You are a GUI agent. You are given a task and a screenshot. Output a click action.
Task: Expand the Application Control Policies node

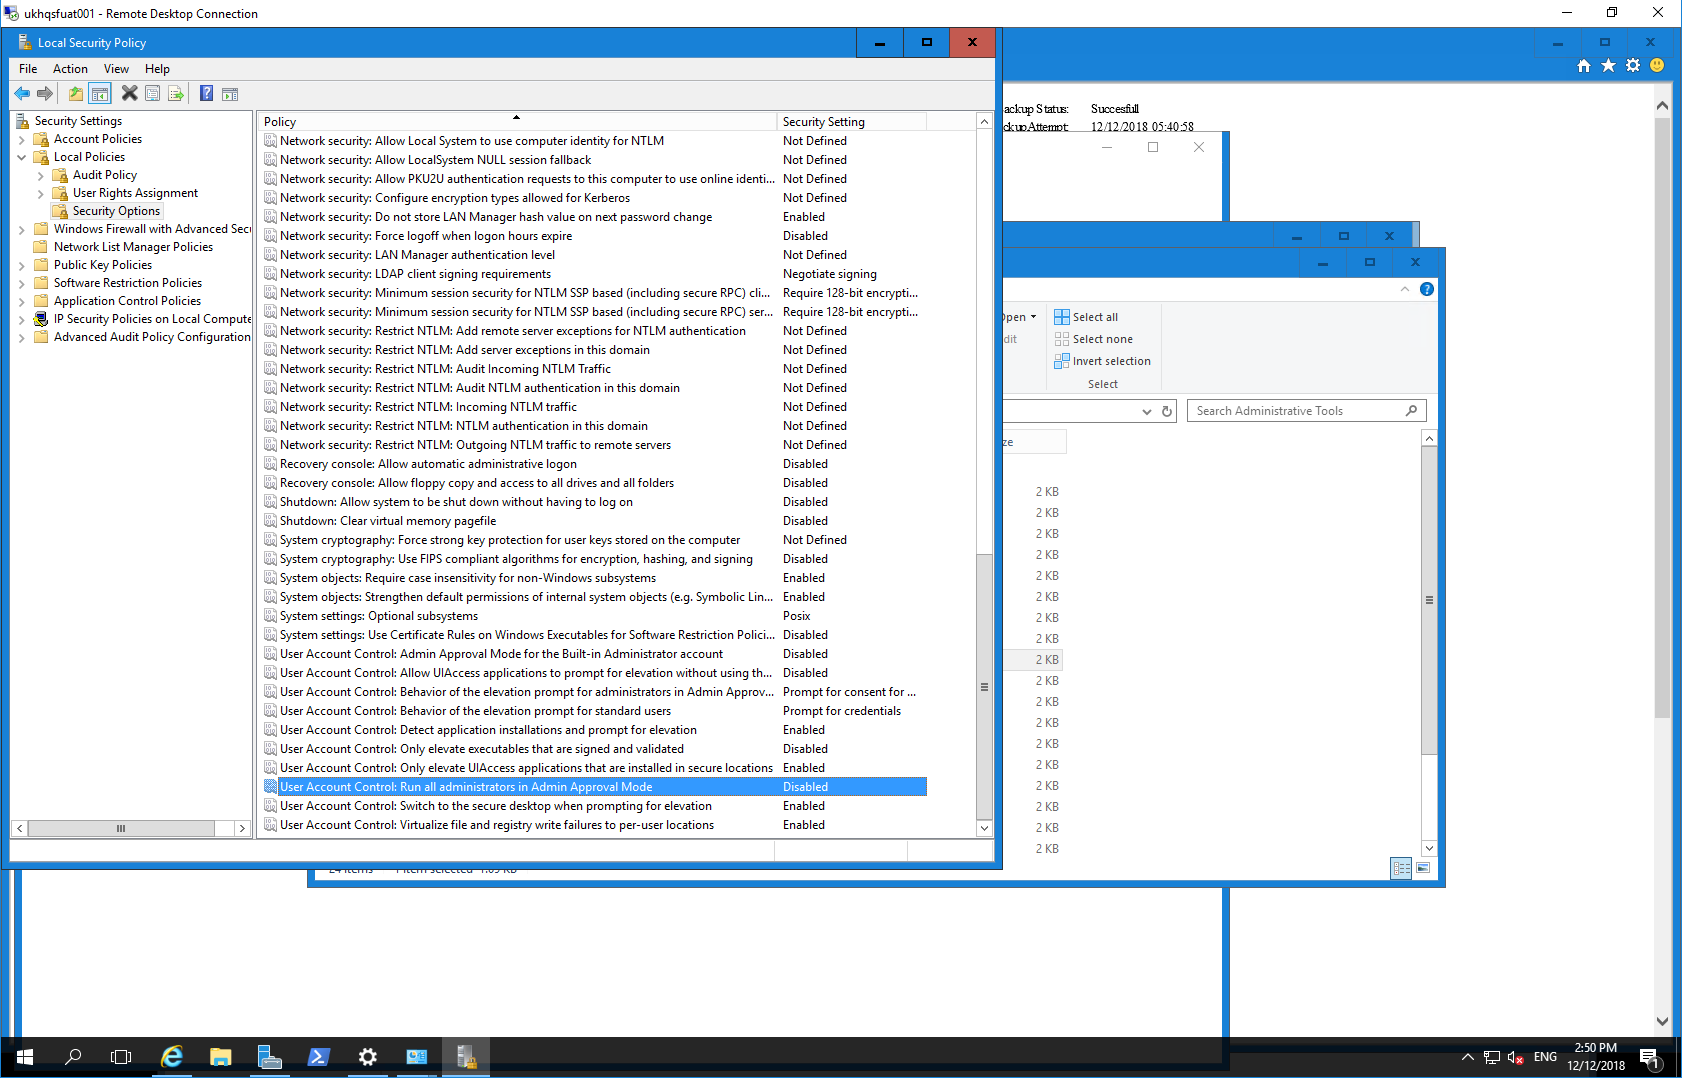point(22,301)
